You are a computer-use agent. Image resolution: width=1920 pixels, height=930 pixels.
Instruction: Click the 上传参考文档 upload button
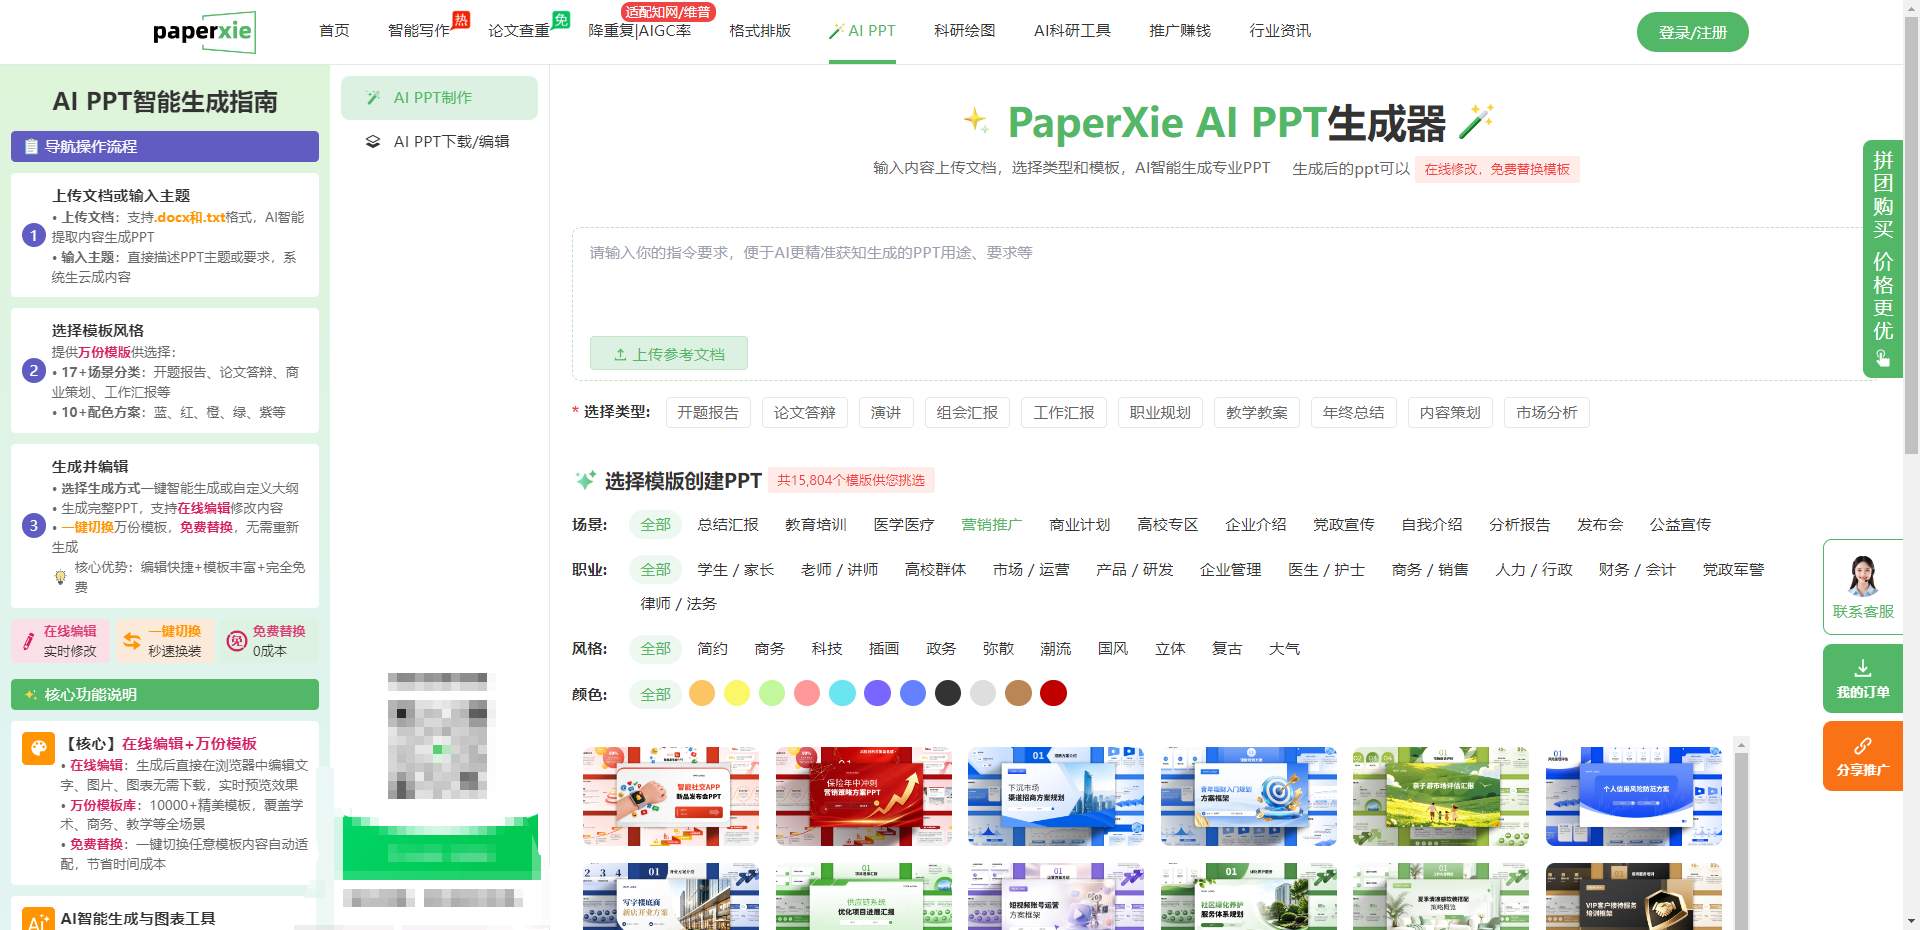point(668,354)
